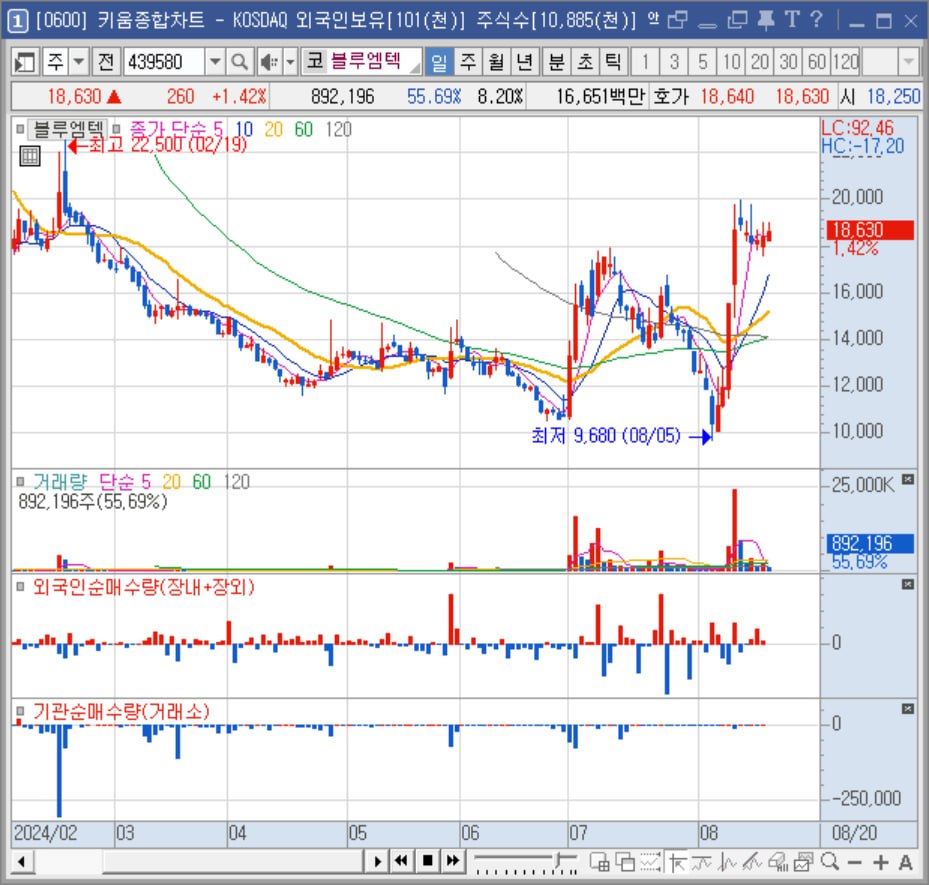The height and width of the screenshot is (885, 929).
Task: Click the candlestick wave chart icon
Action: [727, 862]
